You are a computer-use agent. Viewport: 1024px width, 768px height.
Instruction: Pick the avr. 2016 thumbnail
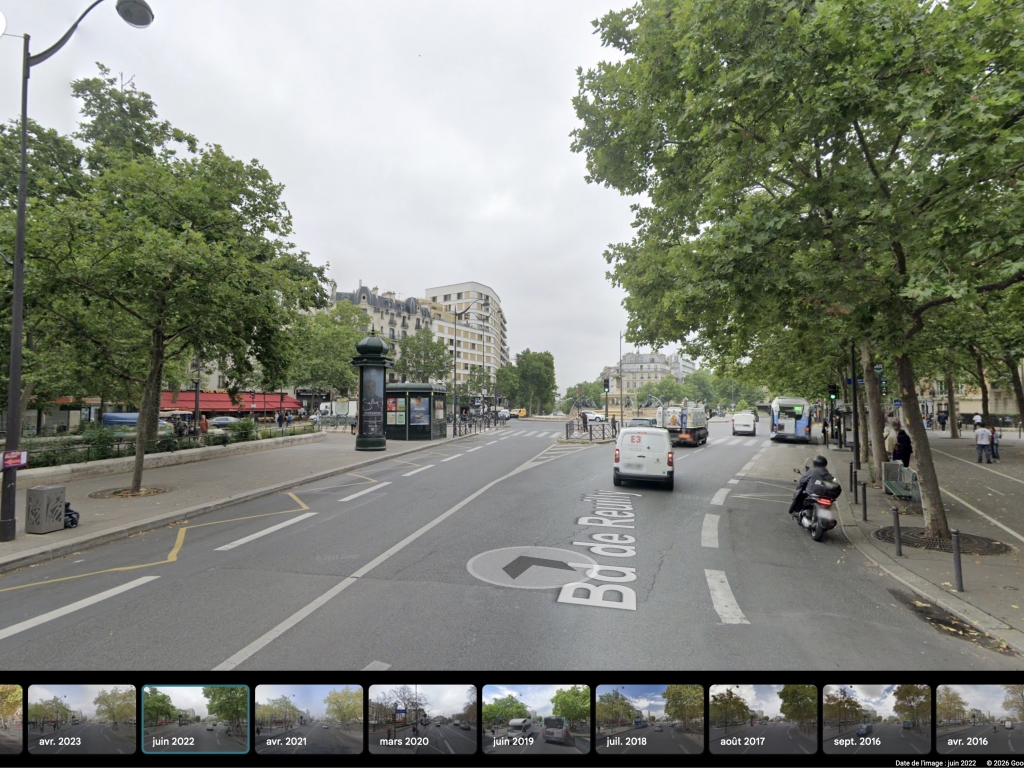[980, 718]
